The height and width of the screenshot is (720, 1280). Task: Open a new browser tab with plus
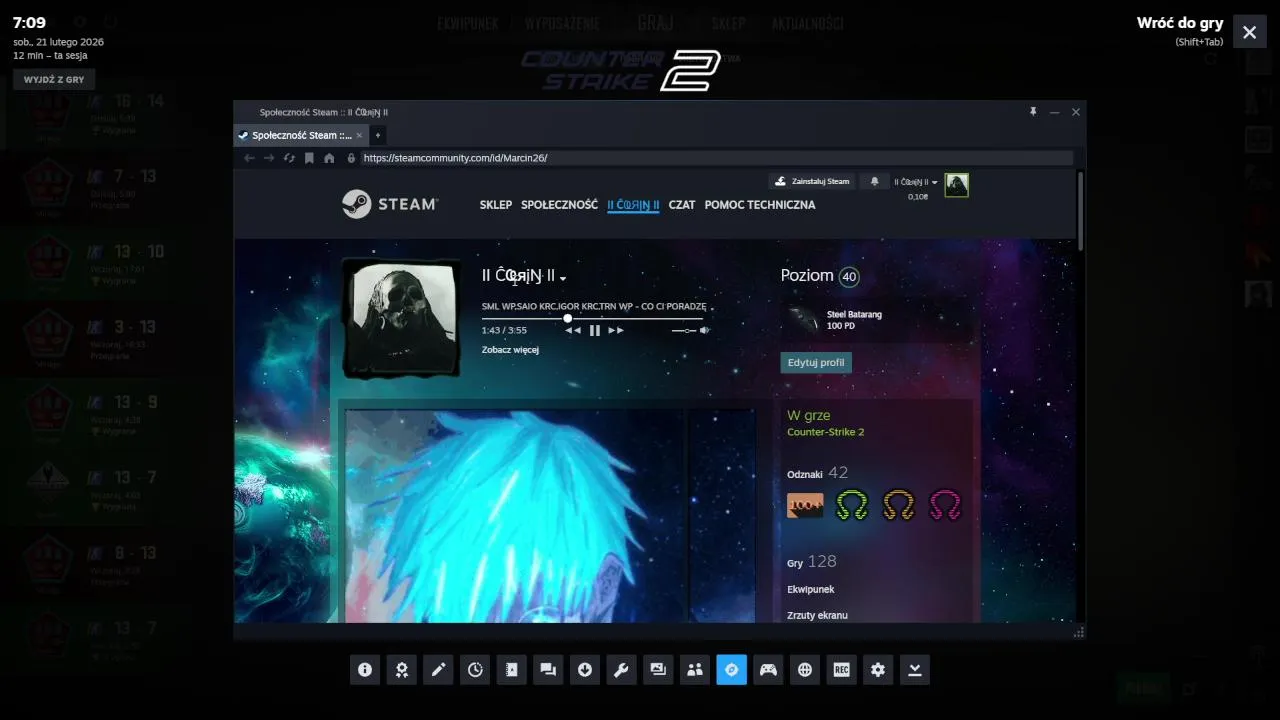(x=378, y=135)
